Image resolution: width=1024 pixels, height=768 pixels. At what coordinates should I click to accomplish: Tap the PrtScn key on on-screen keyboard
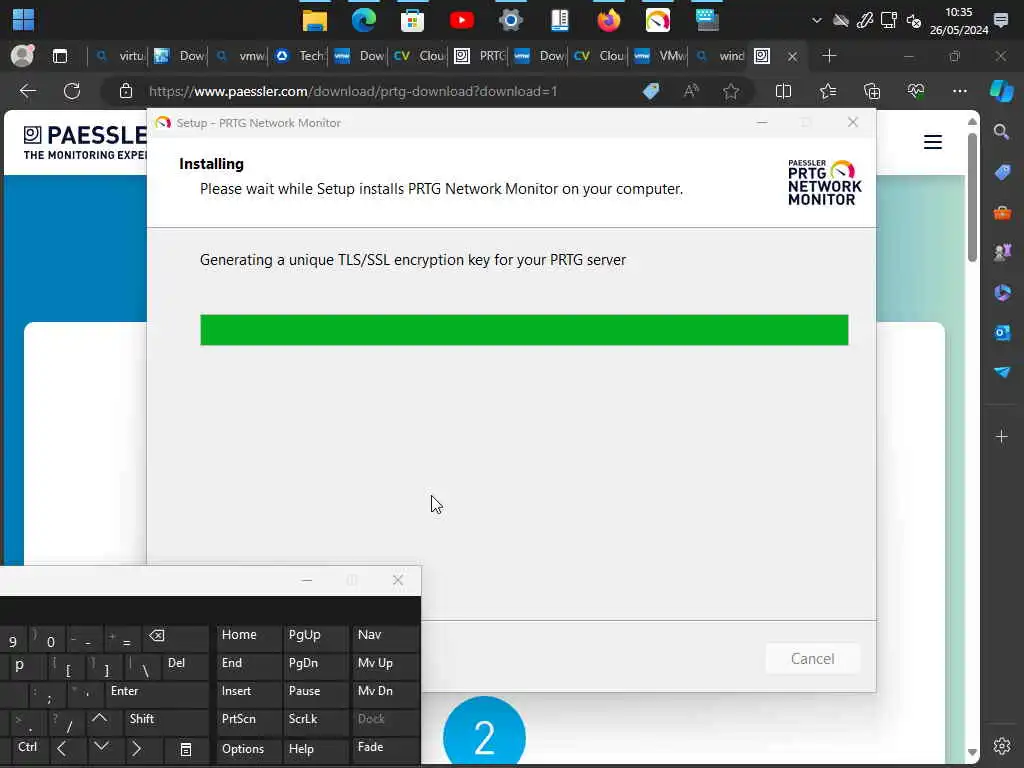249,722
